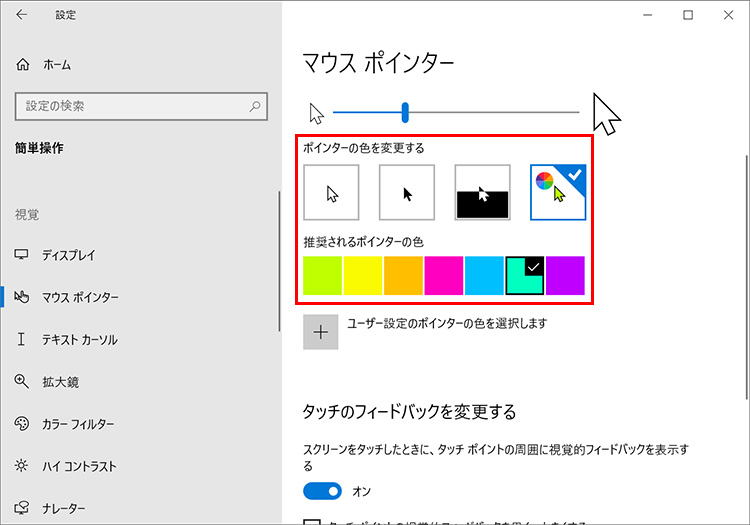Select the black pointer style

tap(407, 193)
